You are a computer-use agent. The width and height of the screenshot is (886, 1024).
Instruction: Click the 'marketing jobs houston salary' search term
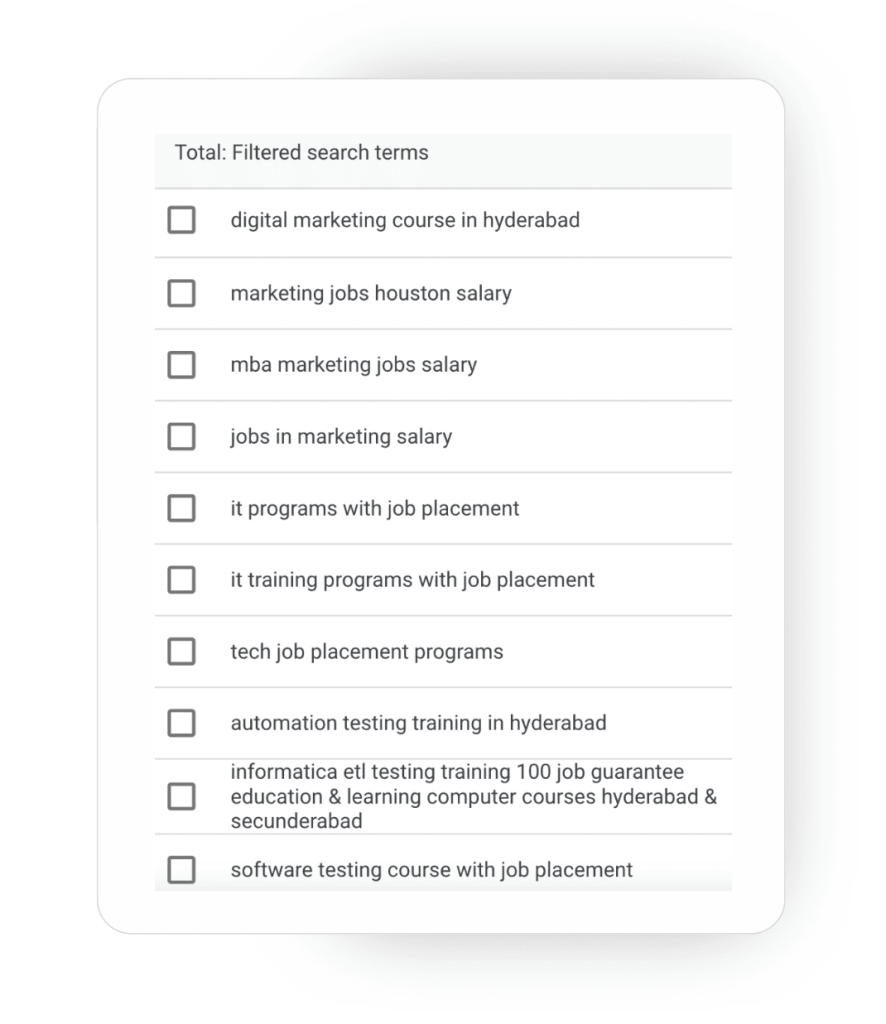(371, 293)
